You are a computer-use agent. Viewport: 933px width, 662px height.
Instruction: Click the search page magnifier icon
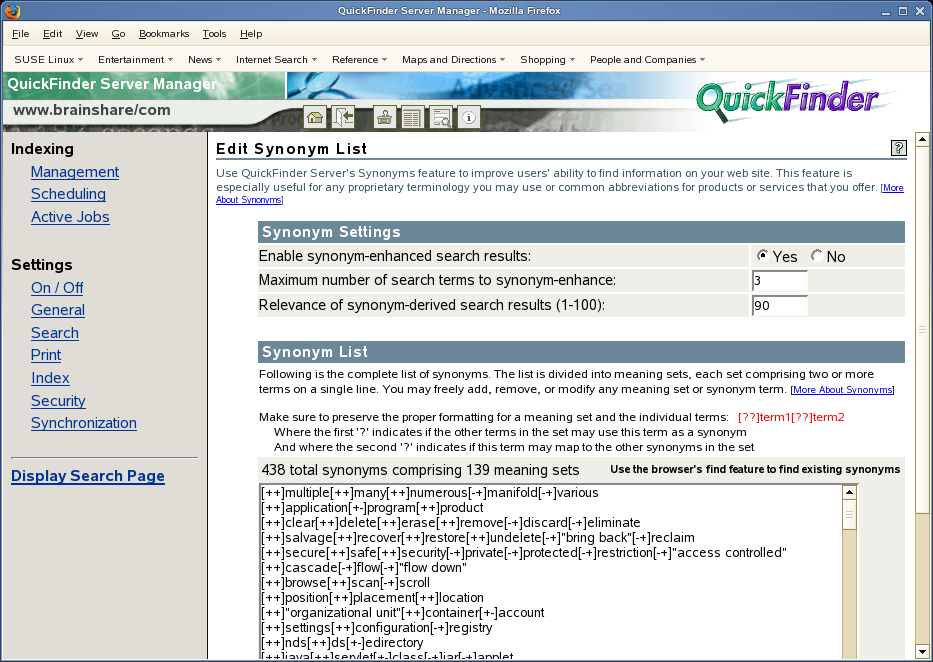click(440, 117)
